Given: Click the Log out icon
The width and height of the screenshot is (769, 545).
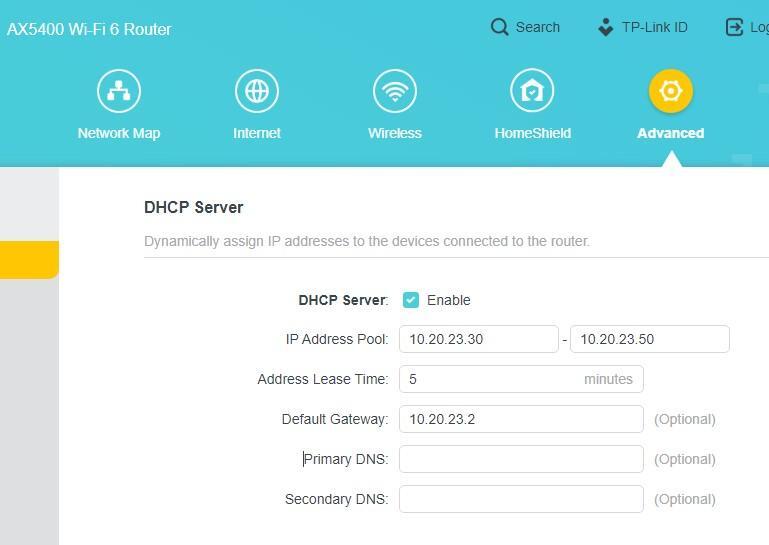Looking at the screenshot, I should (x=734, y=27).
